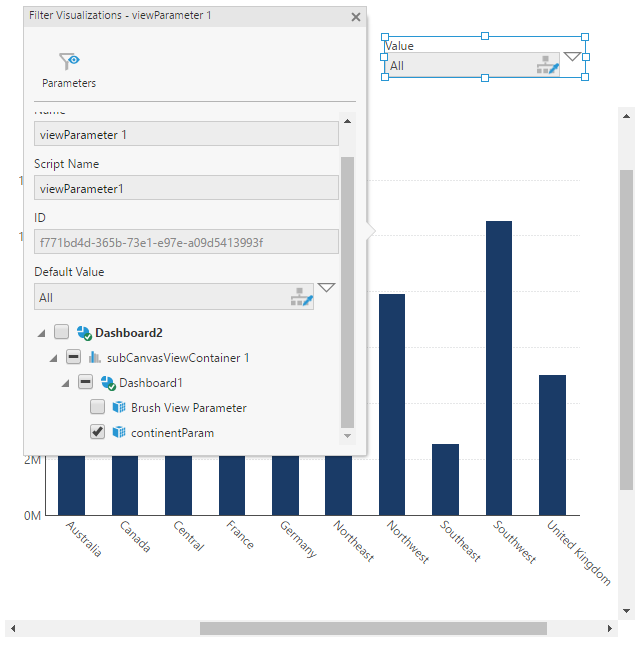Collapse the Dashboard1 tree node
This screenshot has height=655, width=643.
coord(65,383)
